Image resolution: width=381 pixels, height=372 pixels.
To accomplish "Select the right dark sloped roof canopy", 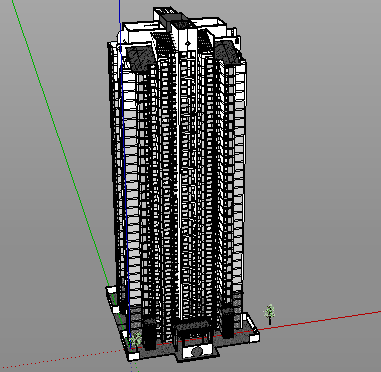I will (x=227, y=52).
